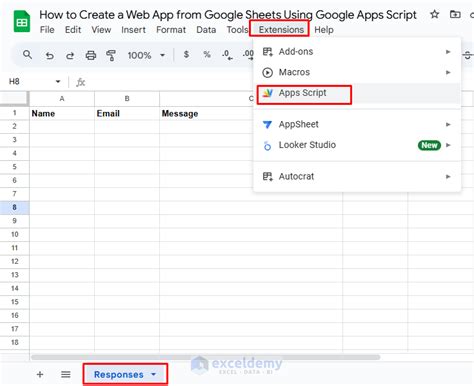Select the Name header cell
The height and width of the screenshot is (386, 474).
62,113
